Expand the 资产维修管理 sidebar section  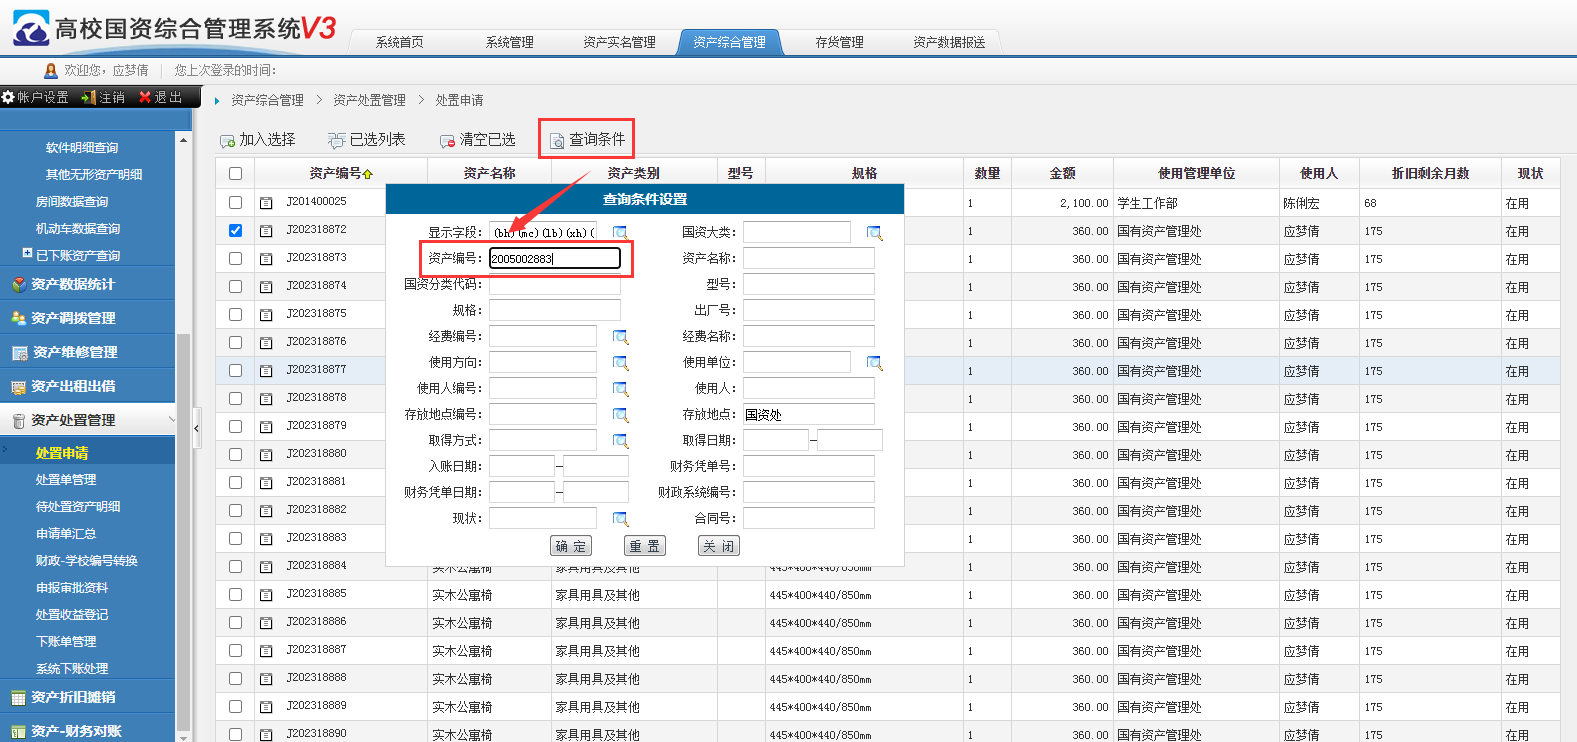[x=74, y=352]
